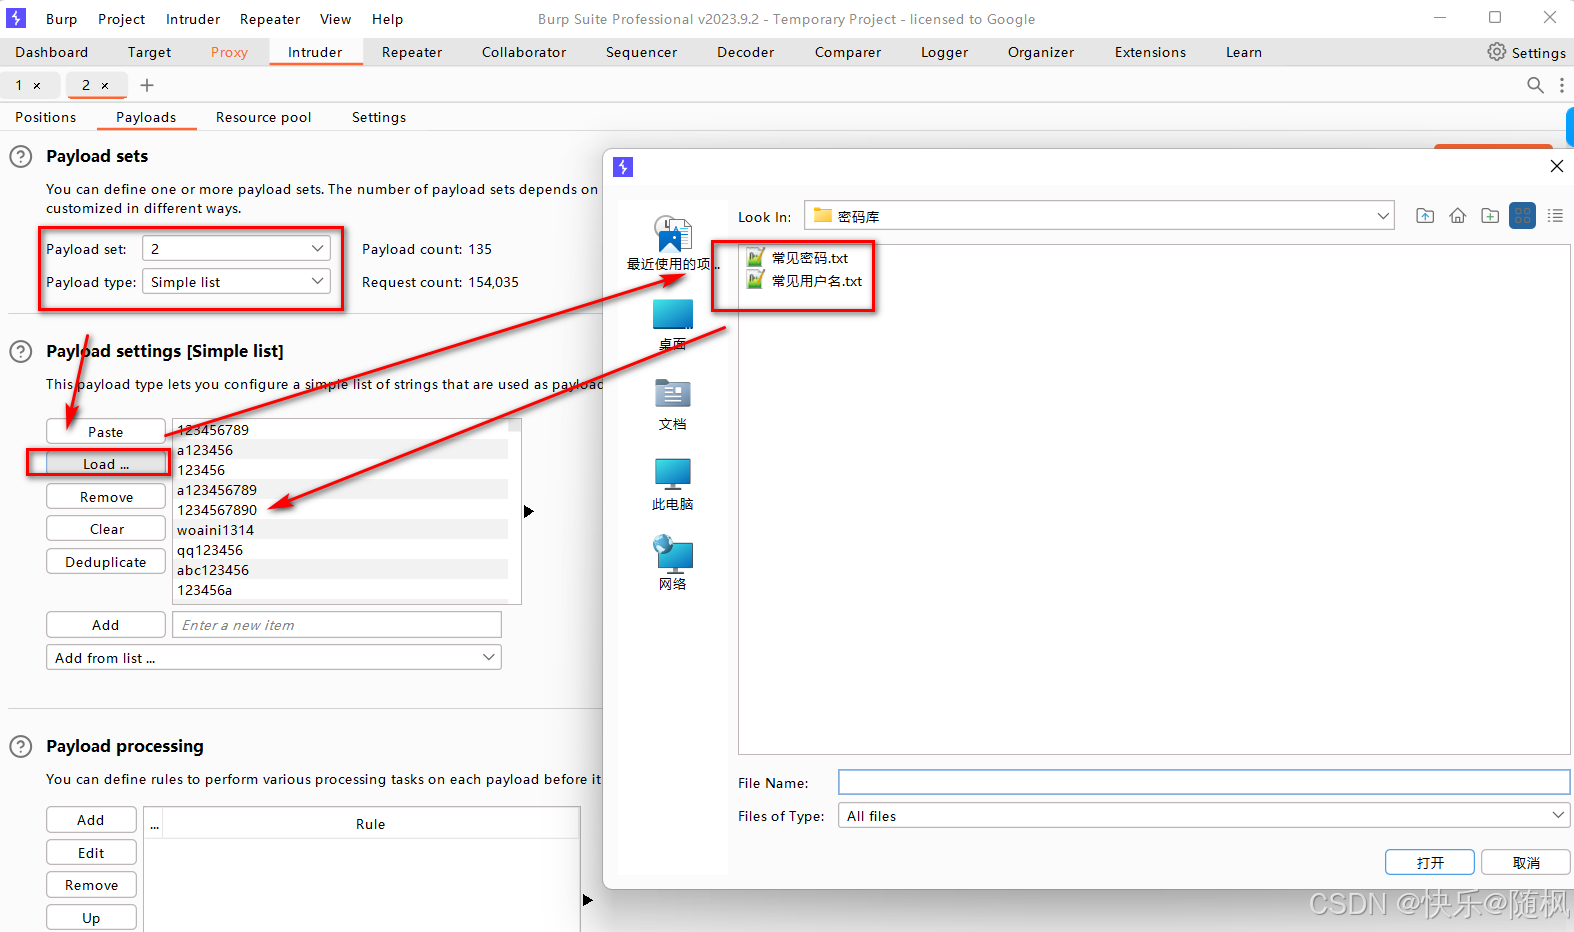This screenshot has width=1574, height=932.
Task: Remove payload processing rule
Action: 91,884
